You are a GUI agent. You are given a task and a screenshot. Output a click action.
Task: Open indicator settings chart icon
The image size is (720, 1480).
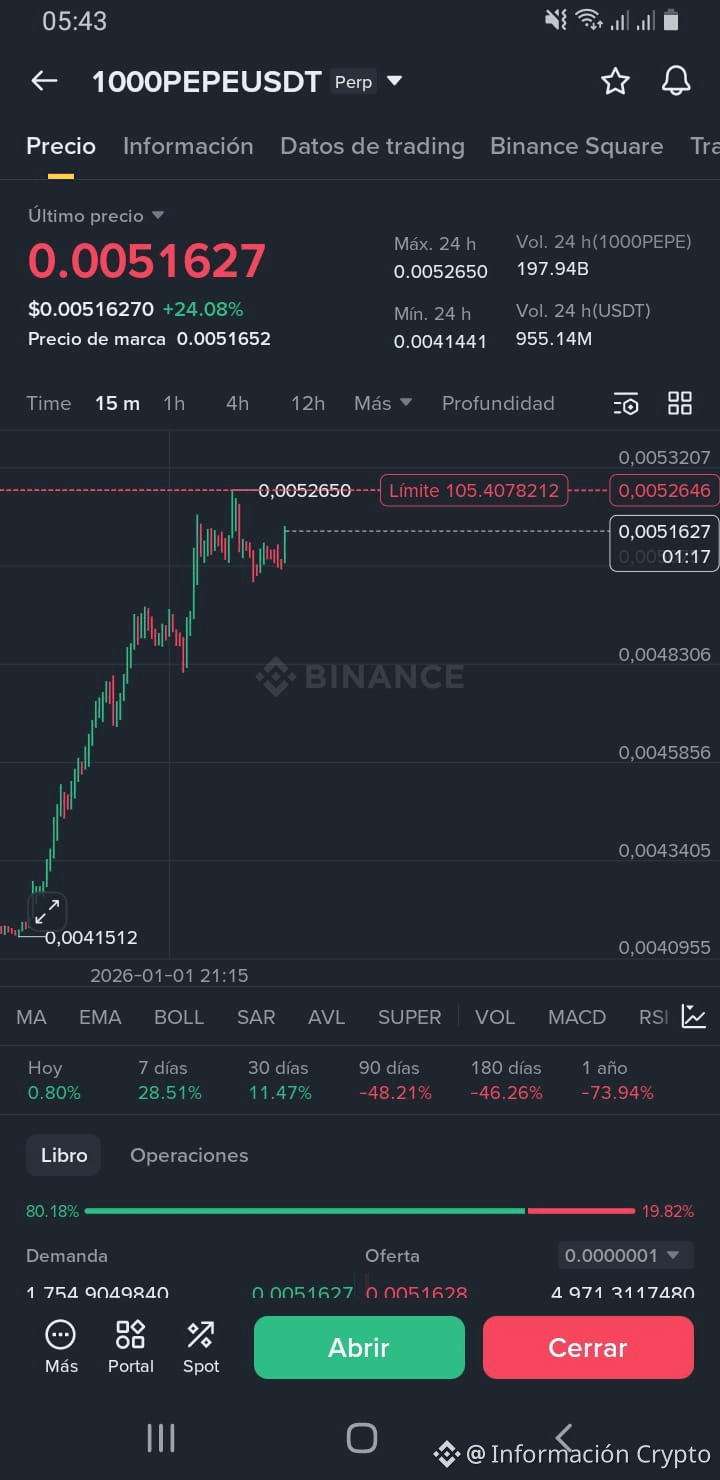click(694, 1017)
